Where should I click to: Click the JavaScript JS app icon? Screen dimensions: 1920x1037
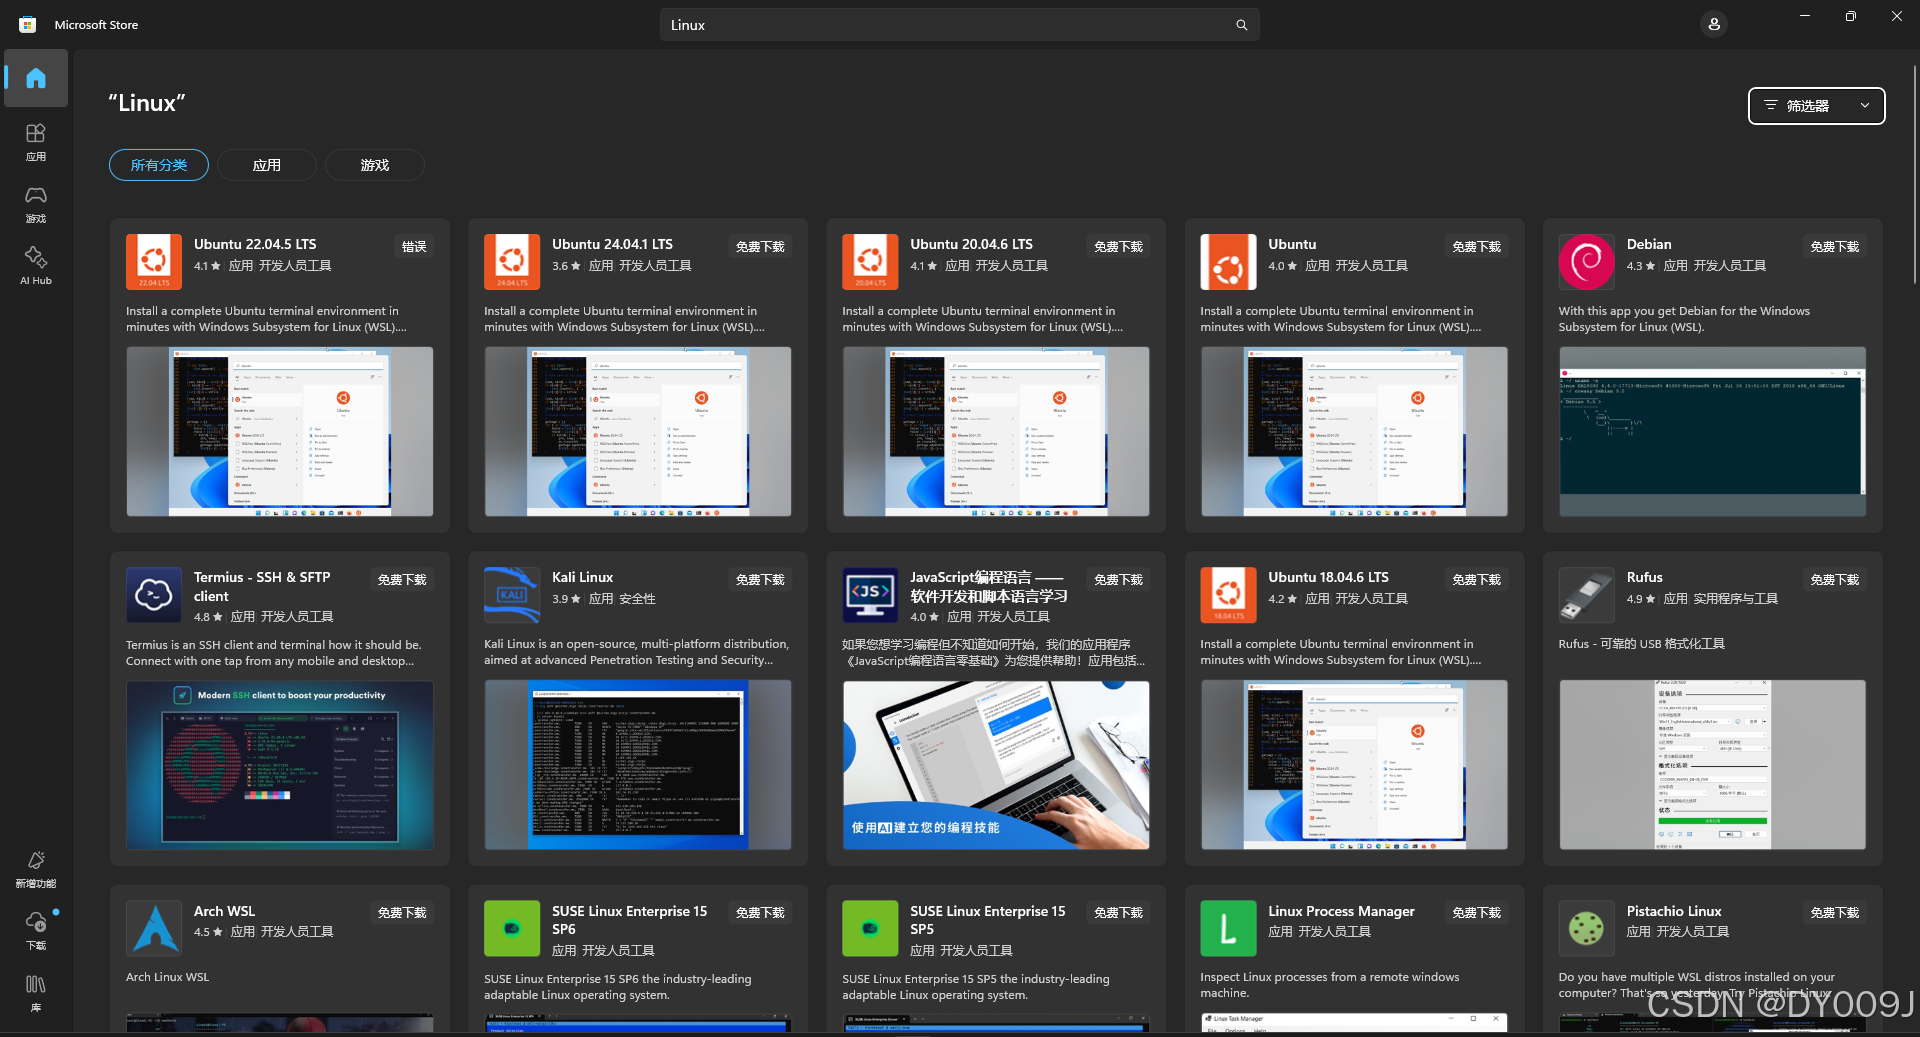(x=870, y=595)
